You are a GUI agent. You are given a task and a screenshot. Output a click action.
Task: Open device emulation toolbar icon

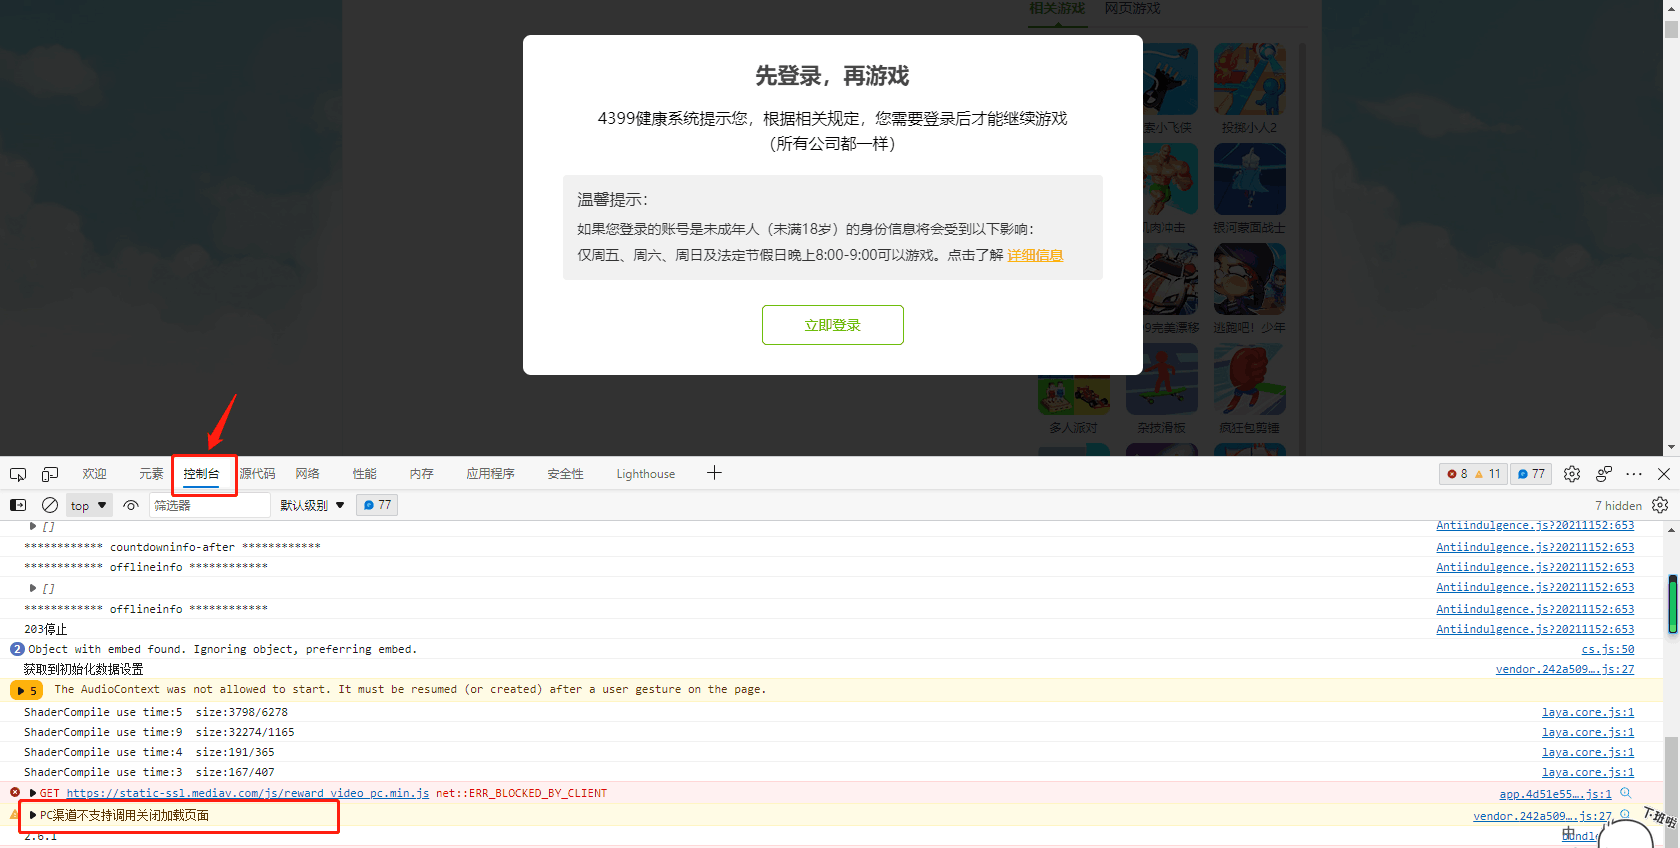tap(50, 474)
